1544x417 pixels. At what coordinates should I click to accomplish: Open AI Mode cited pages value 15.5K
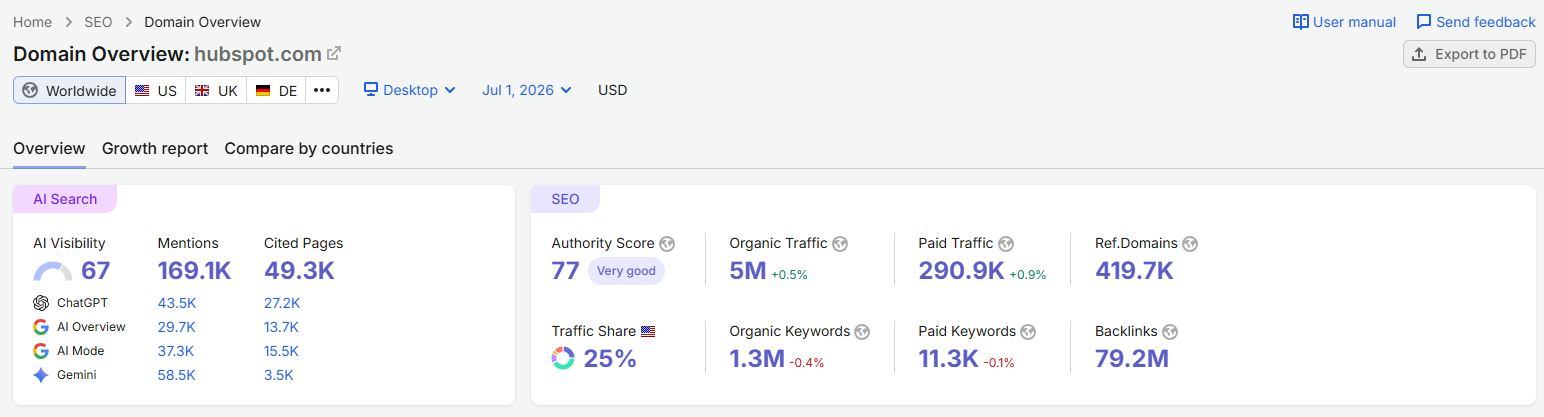pyautogui.click(x=281, y=351)
